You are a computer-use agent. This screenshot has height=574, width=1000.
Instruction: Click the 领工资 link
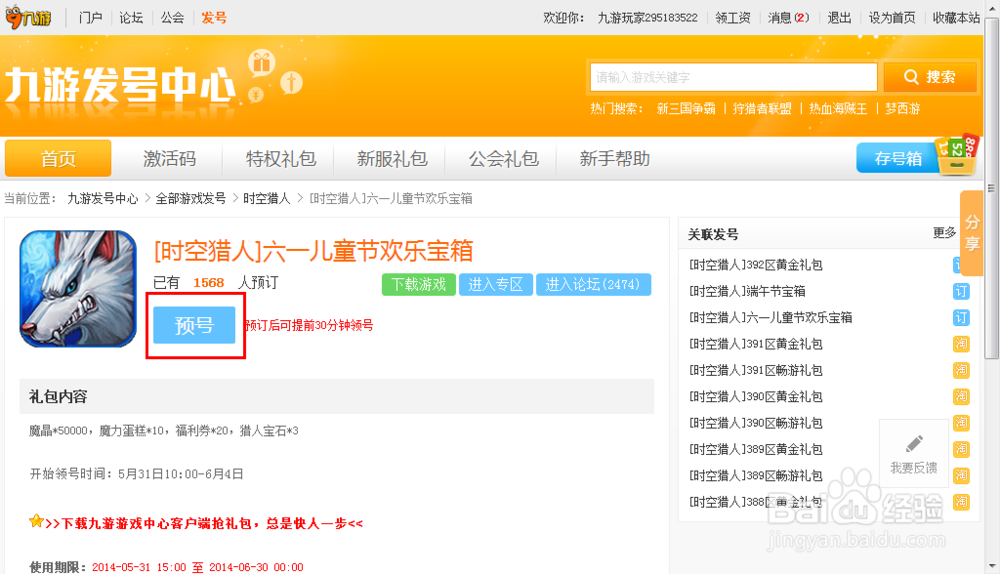tap(733, 18)
